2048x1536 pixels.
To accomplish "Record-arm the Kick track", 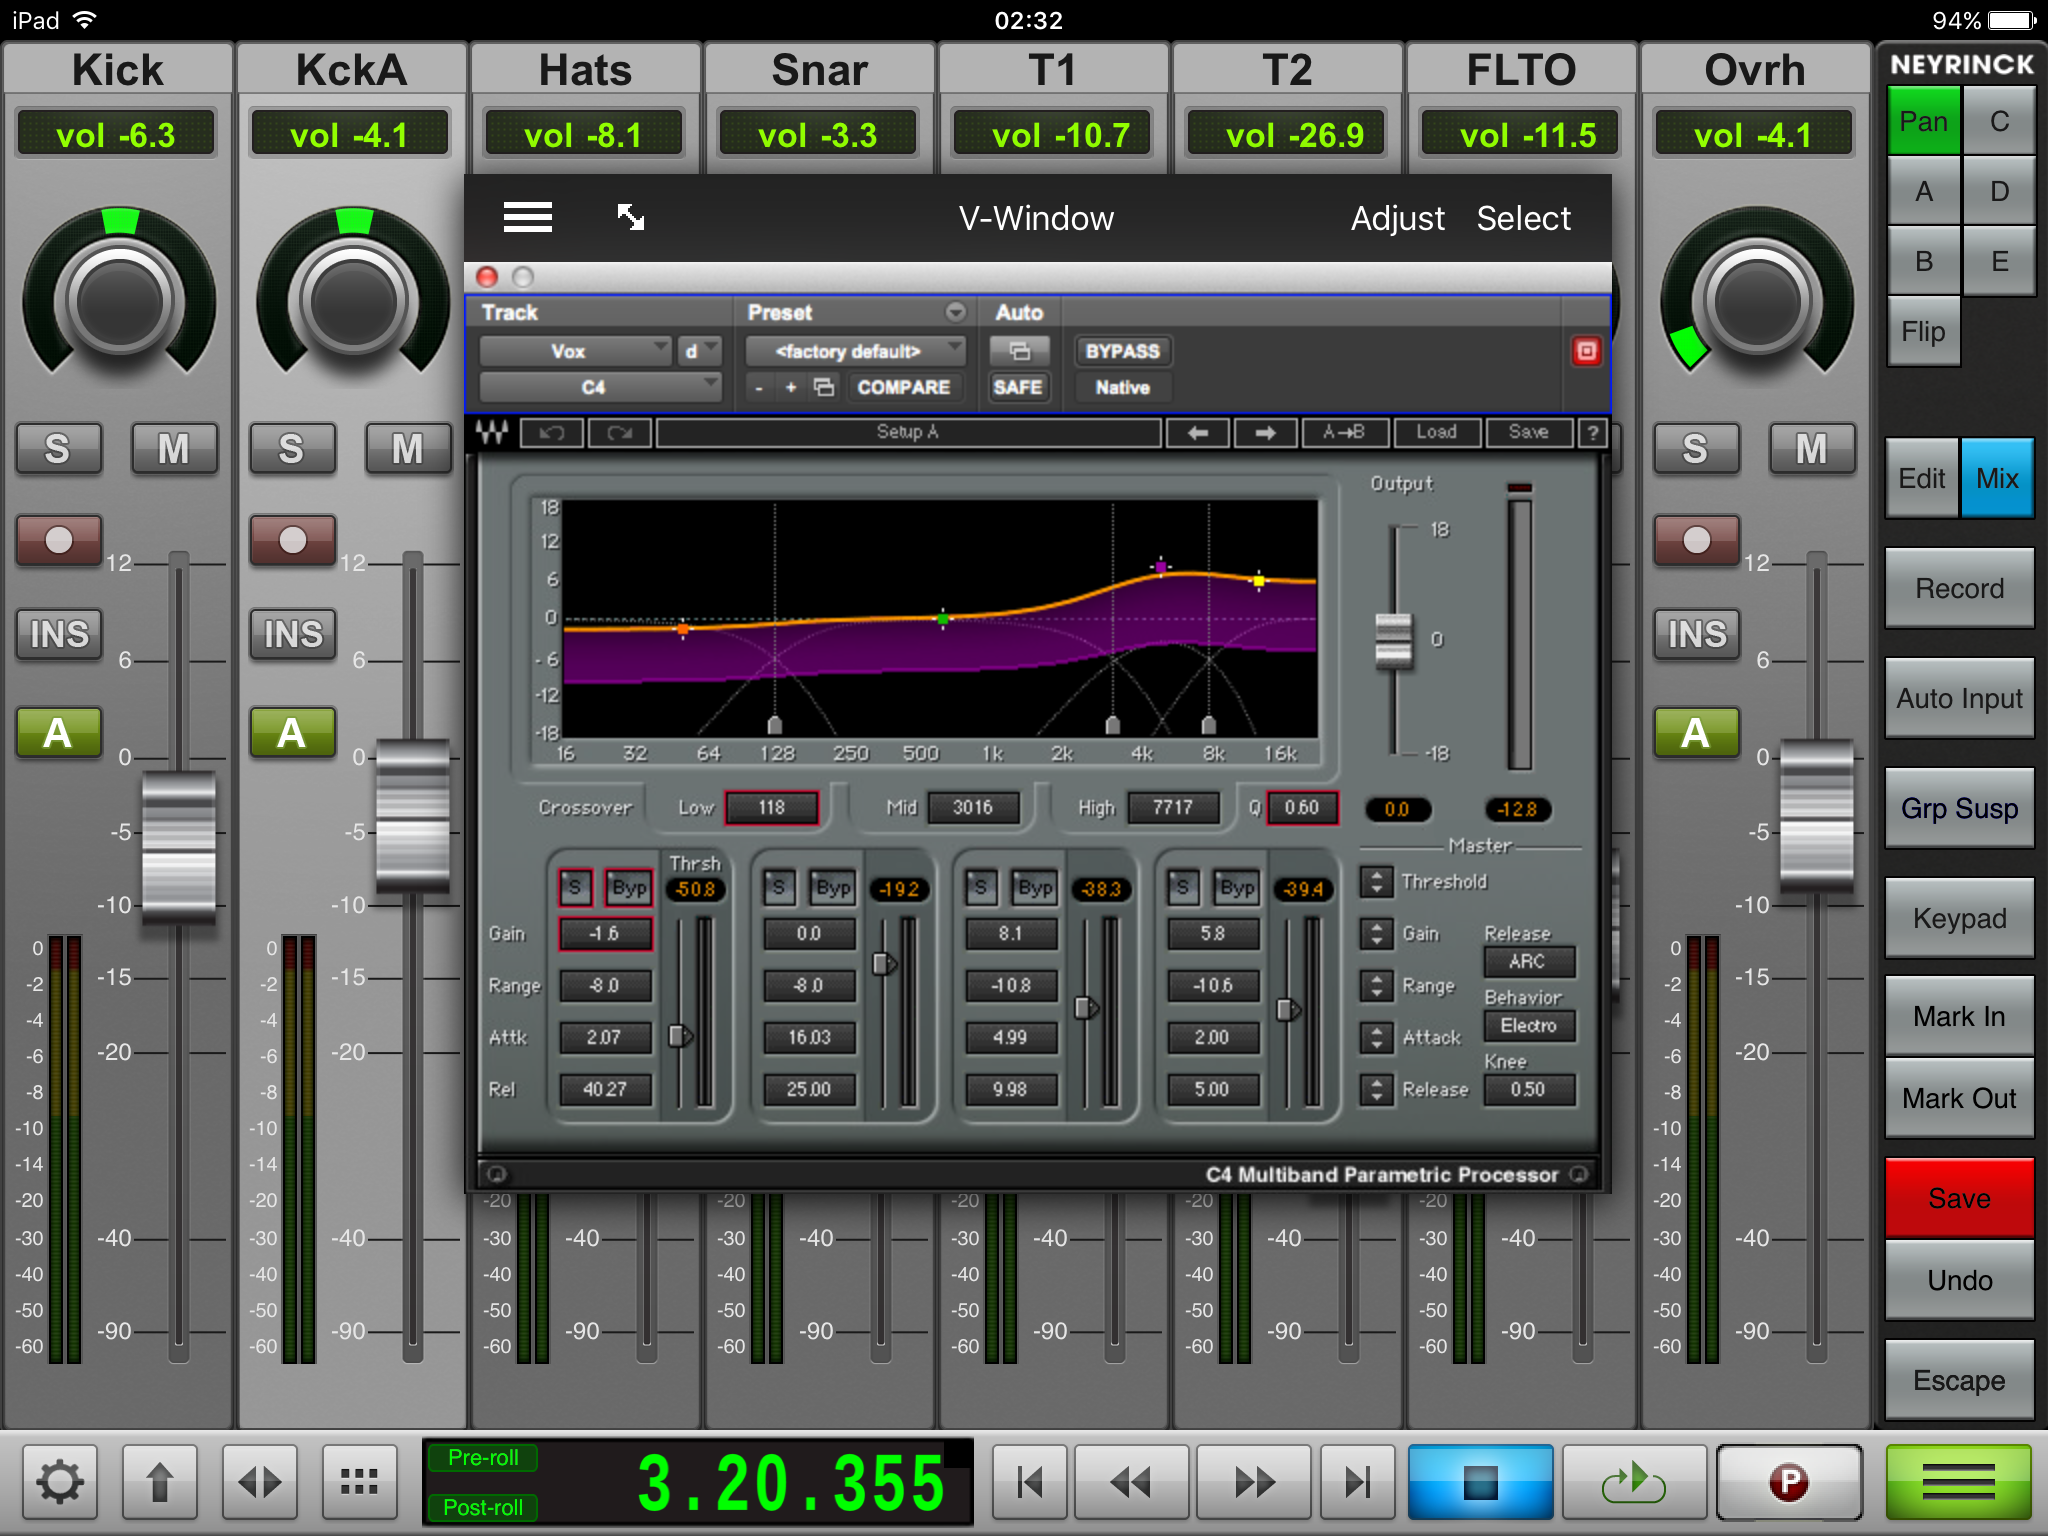I will point(59,540).
